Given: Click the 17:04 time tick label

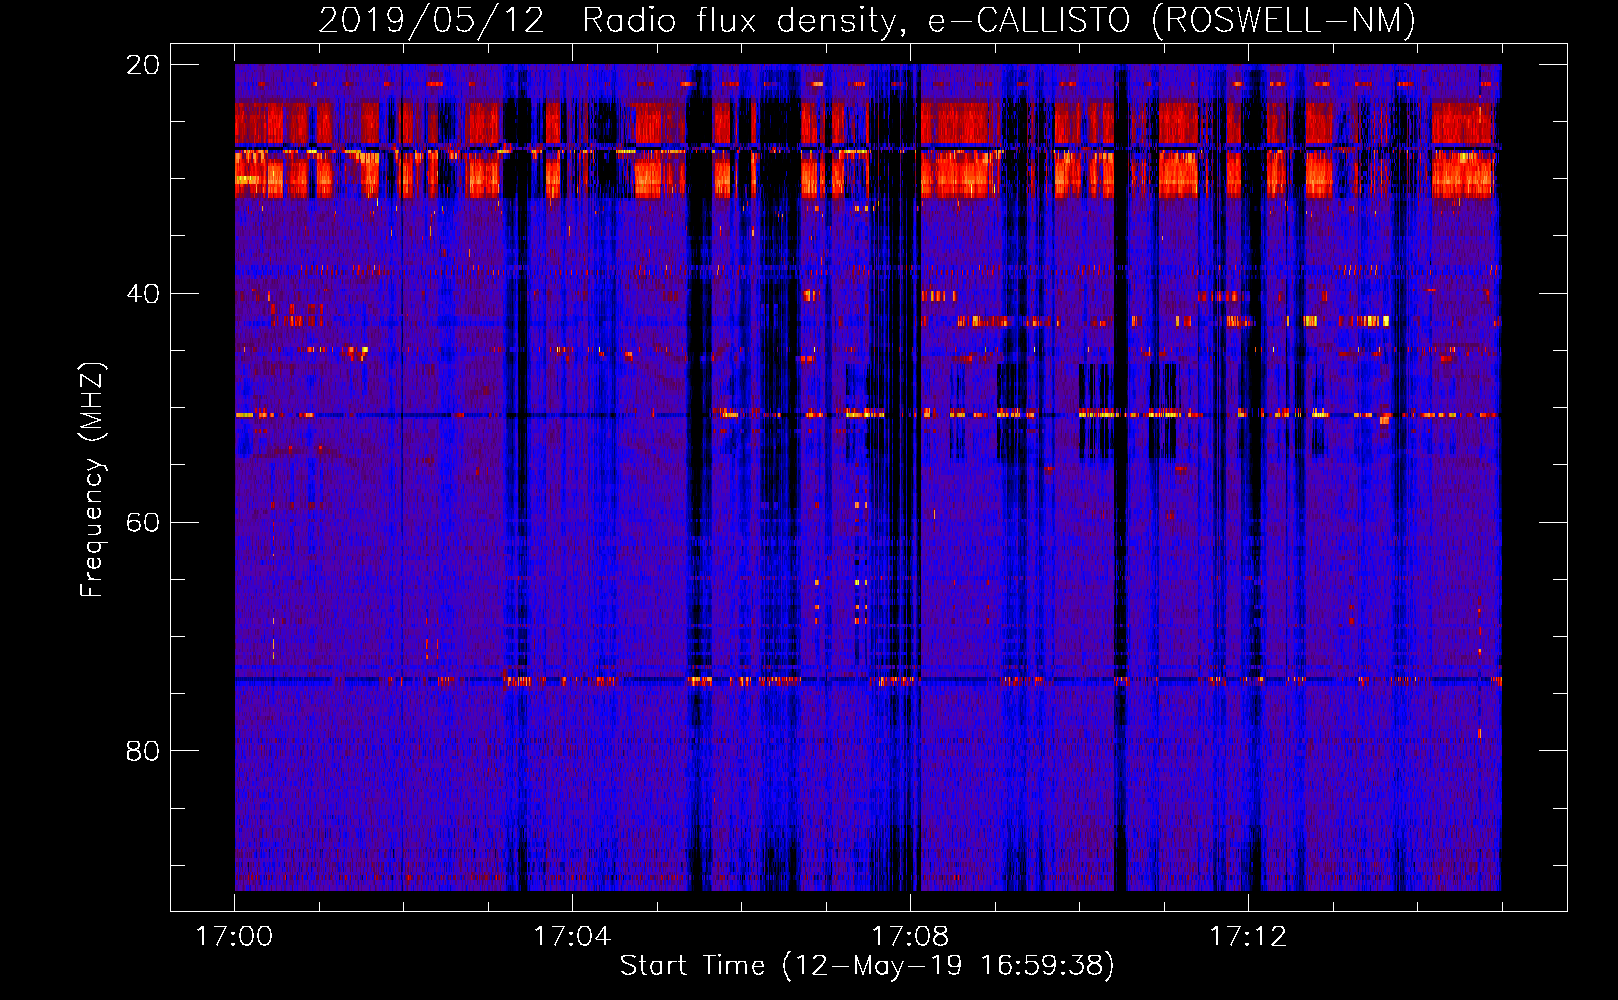Looking at the screenshot, I should [572, 937].
